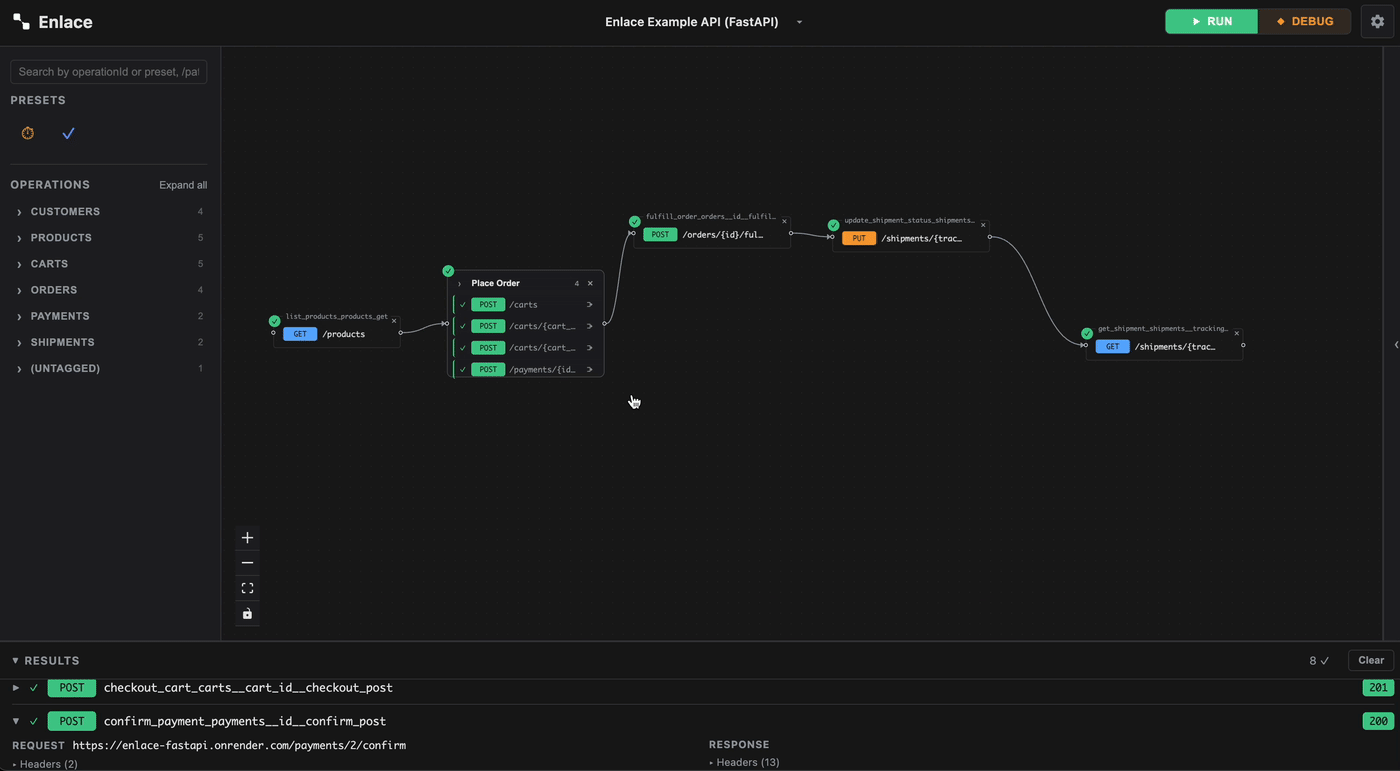Click the status check on list_products node

(x=274, y=321)
